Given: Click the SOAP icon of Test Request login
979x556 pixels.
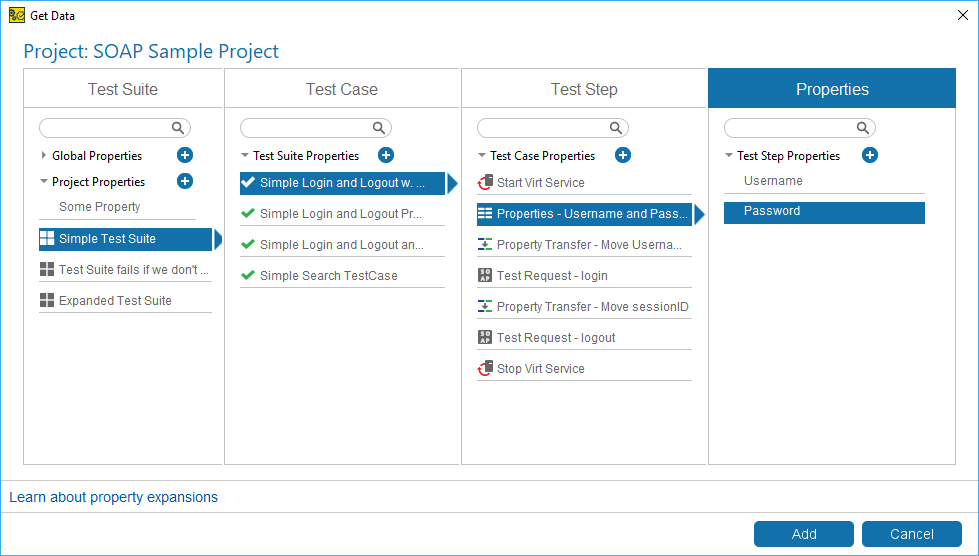Looking at the screenshot, I should [x=485, y=275].
